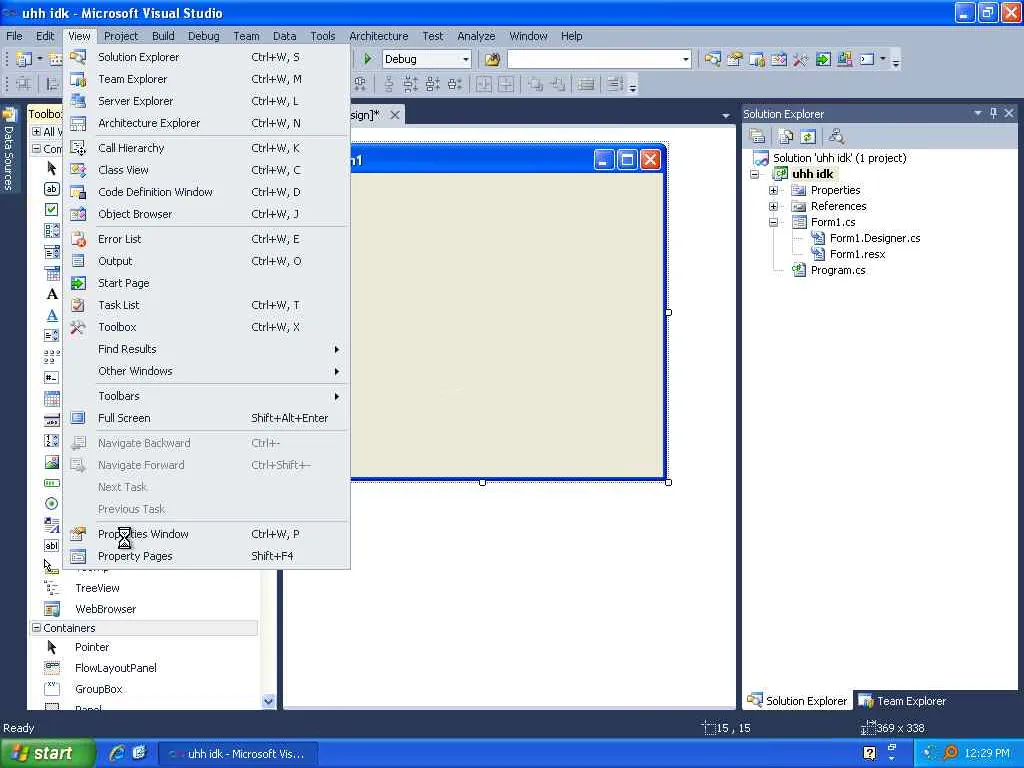1024x768 pixels.
Task: Open the Architecture menu
Action: click(x=379, y=36)
